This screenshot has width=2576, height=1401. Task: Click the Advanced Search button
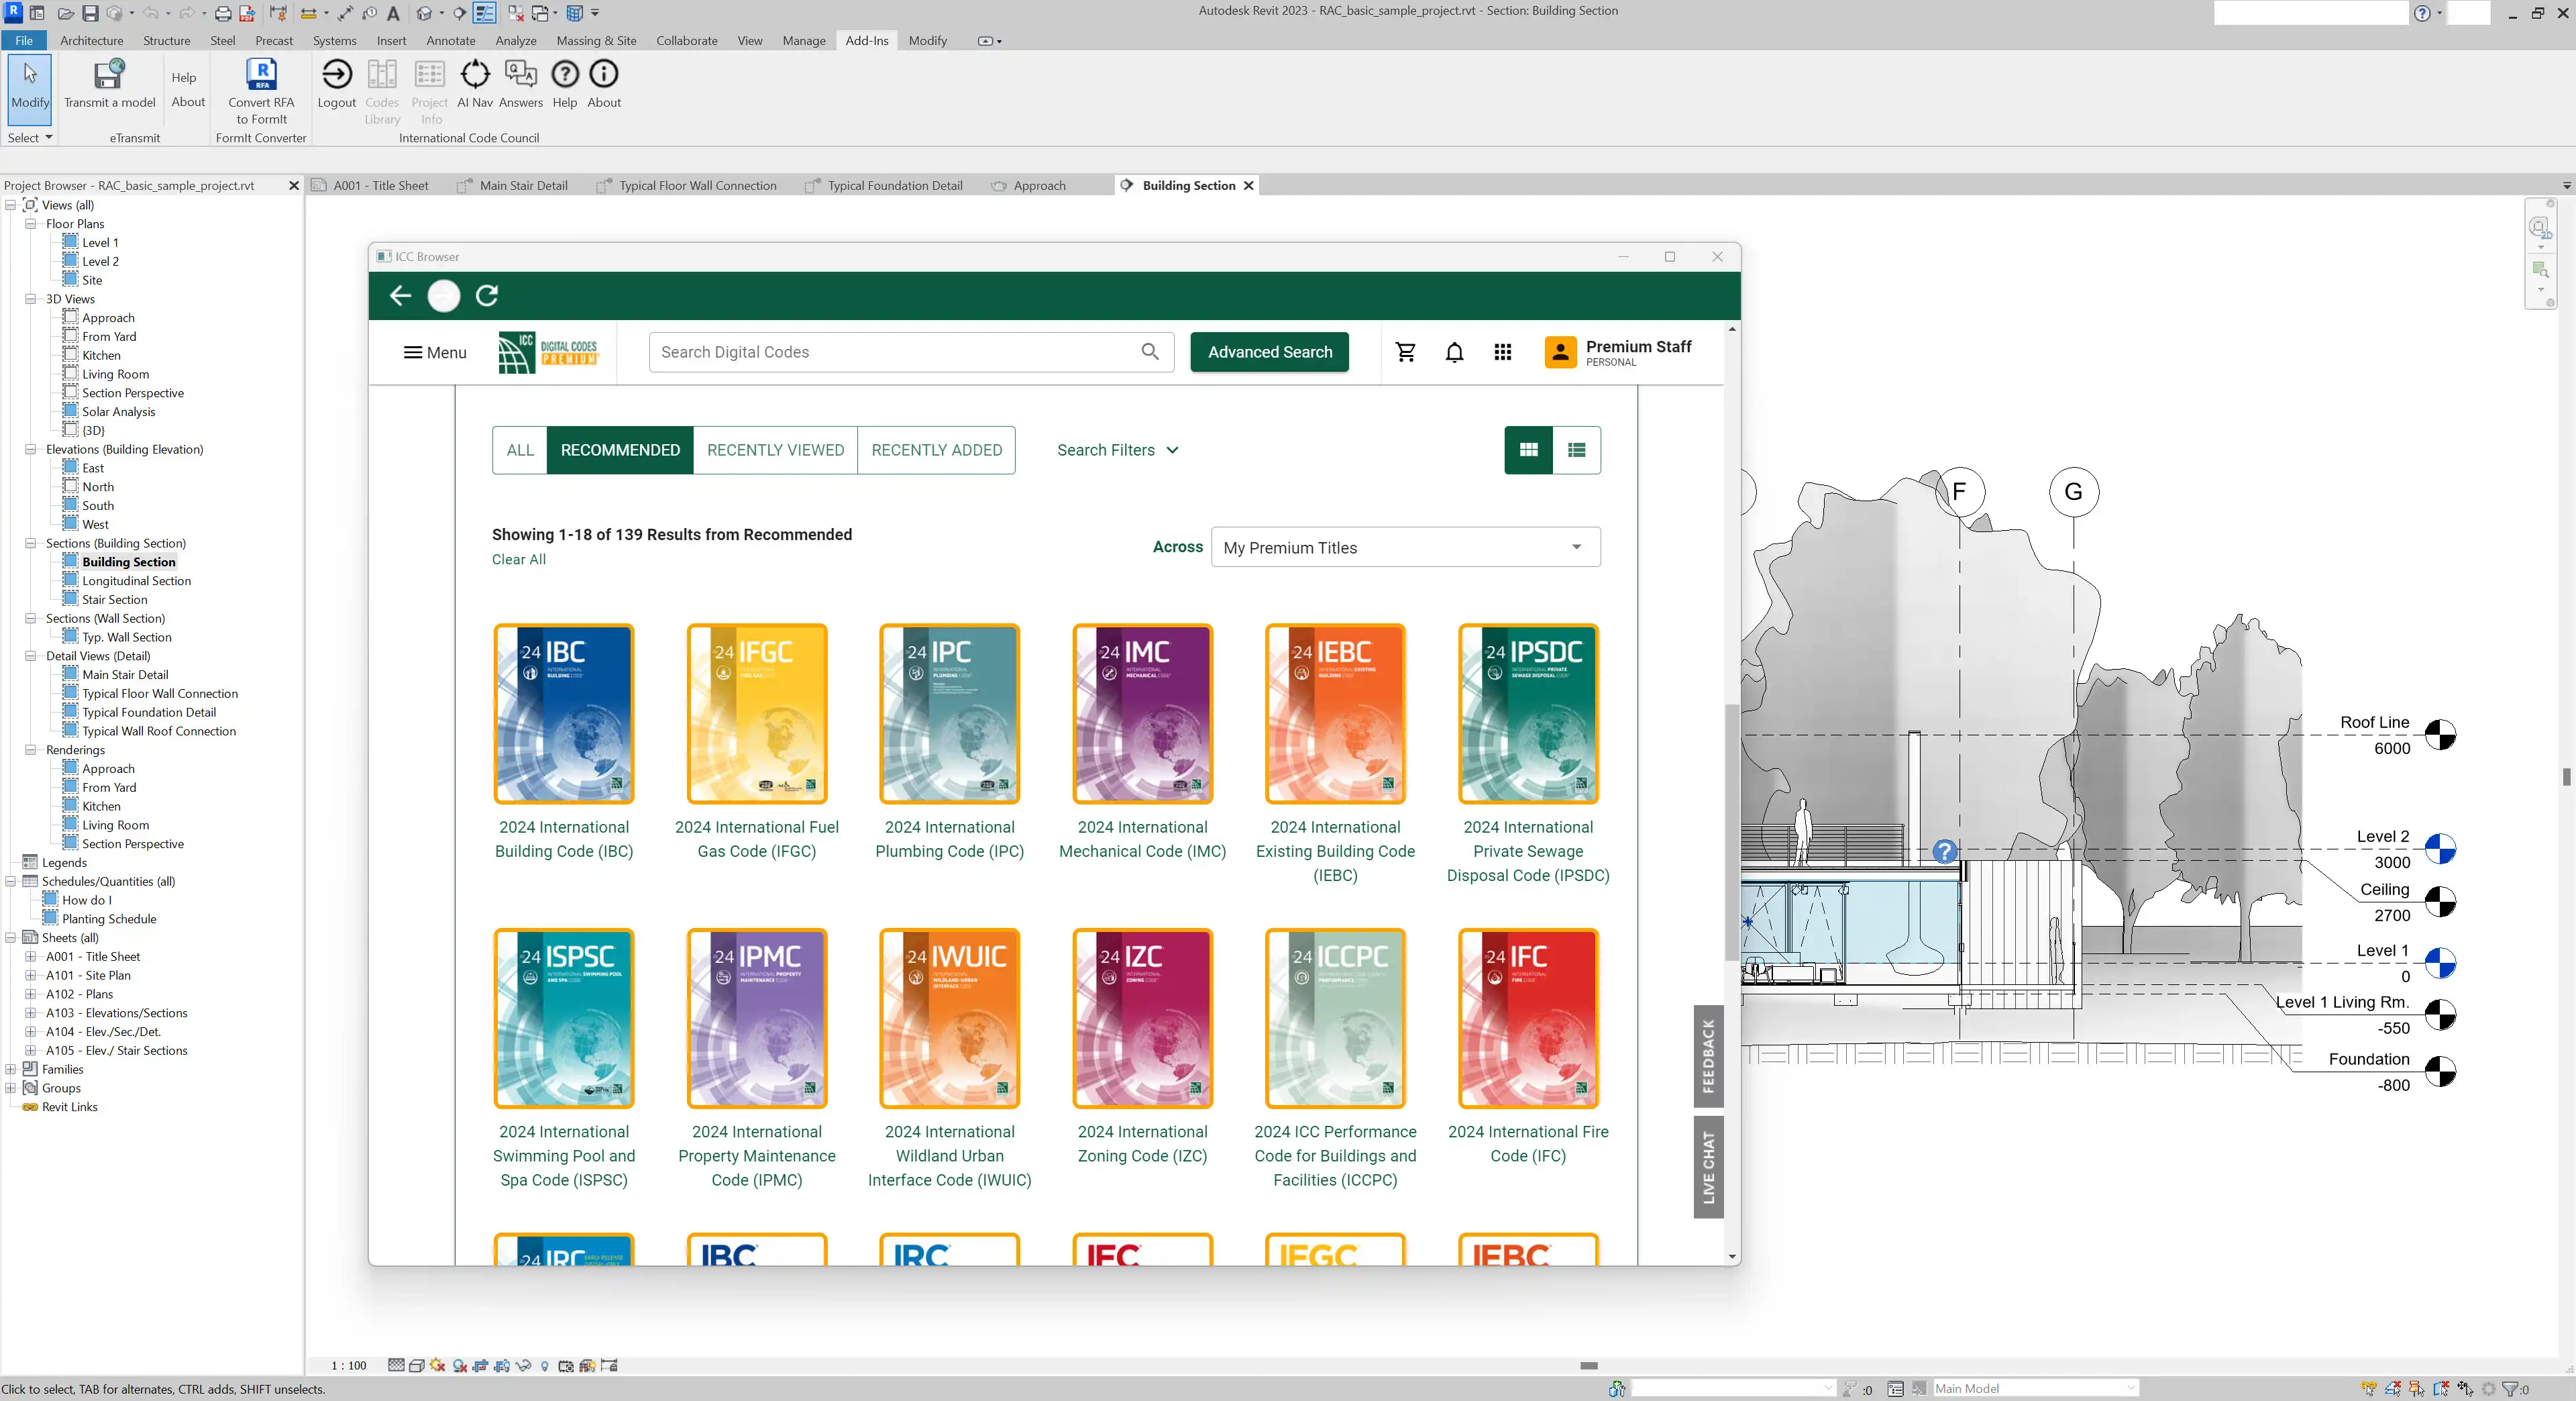click(x=1269, y=352)
